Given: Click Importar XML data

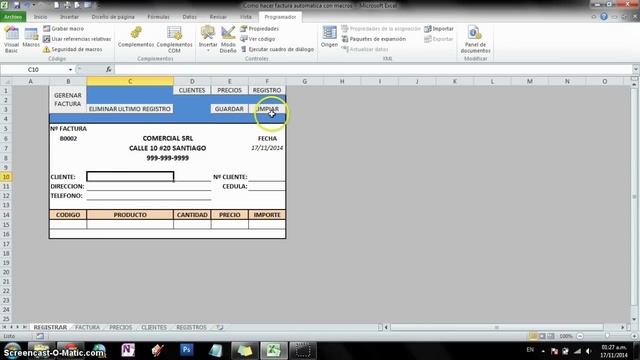Looking at the screenshot, I should (x=439, y=29).
